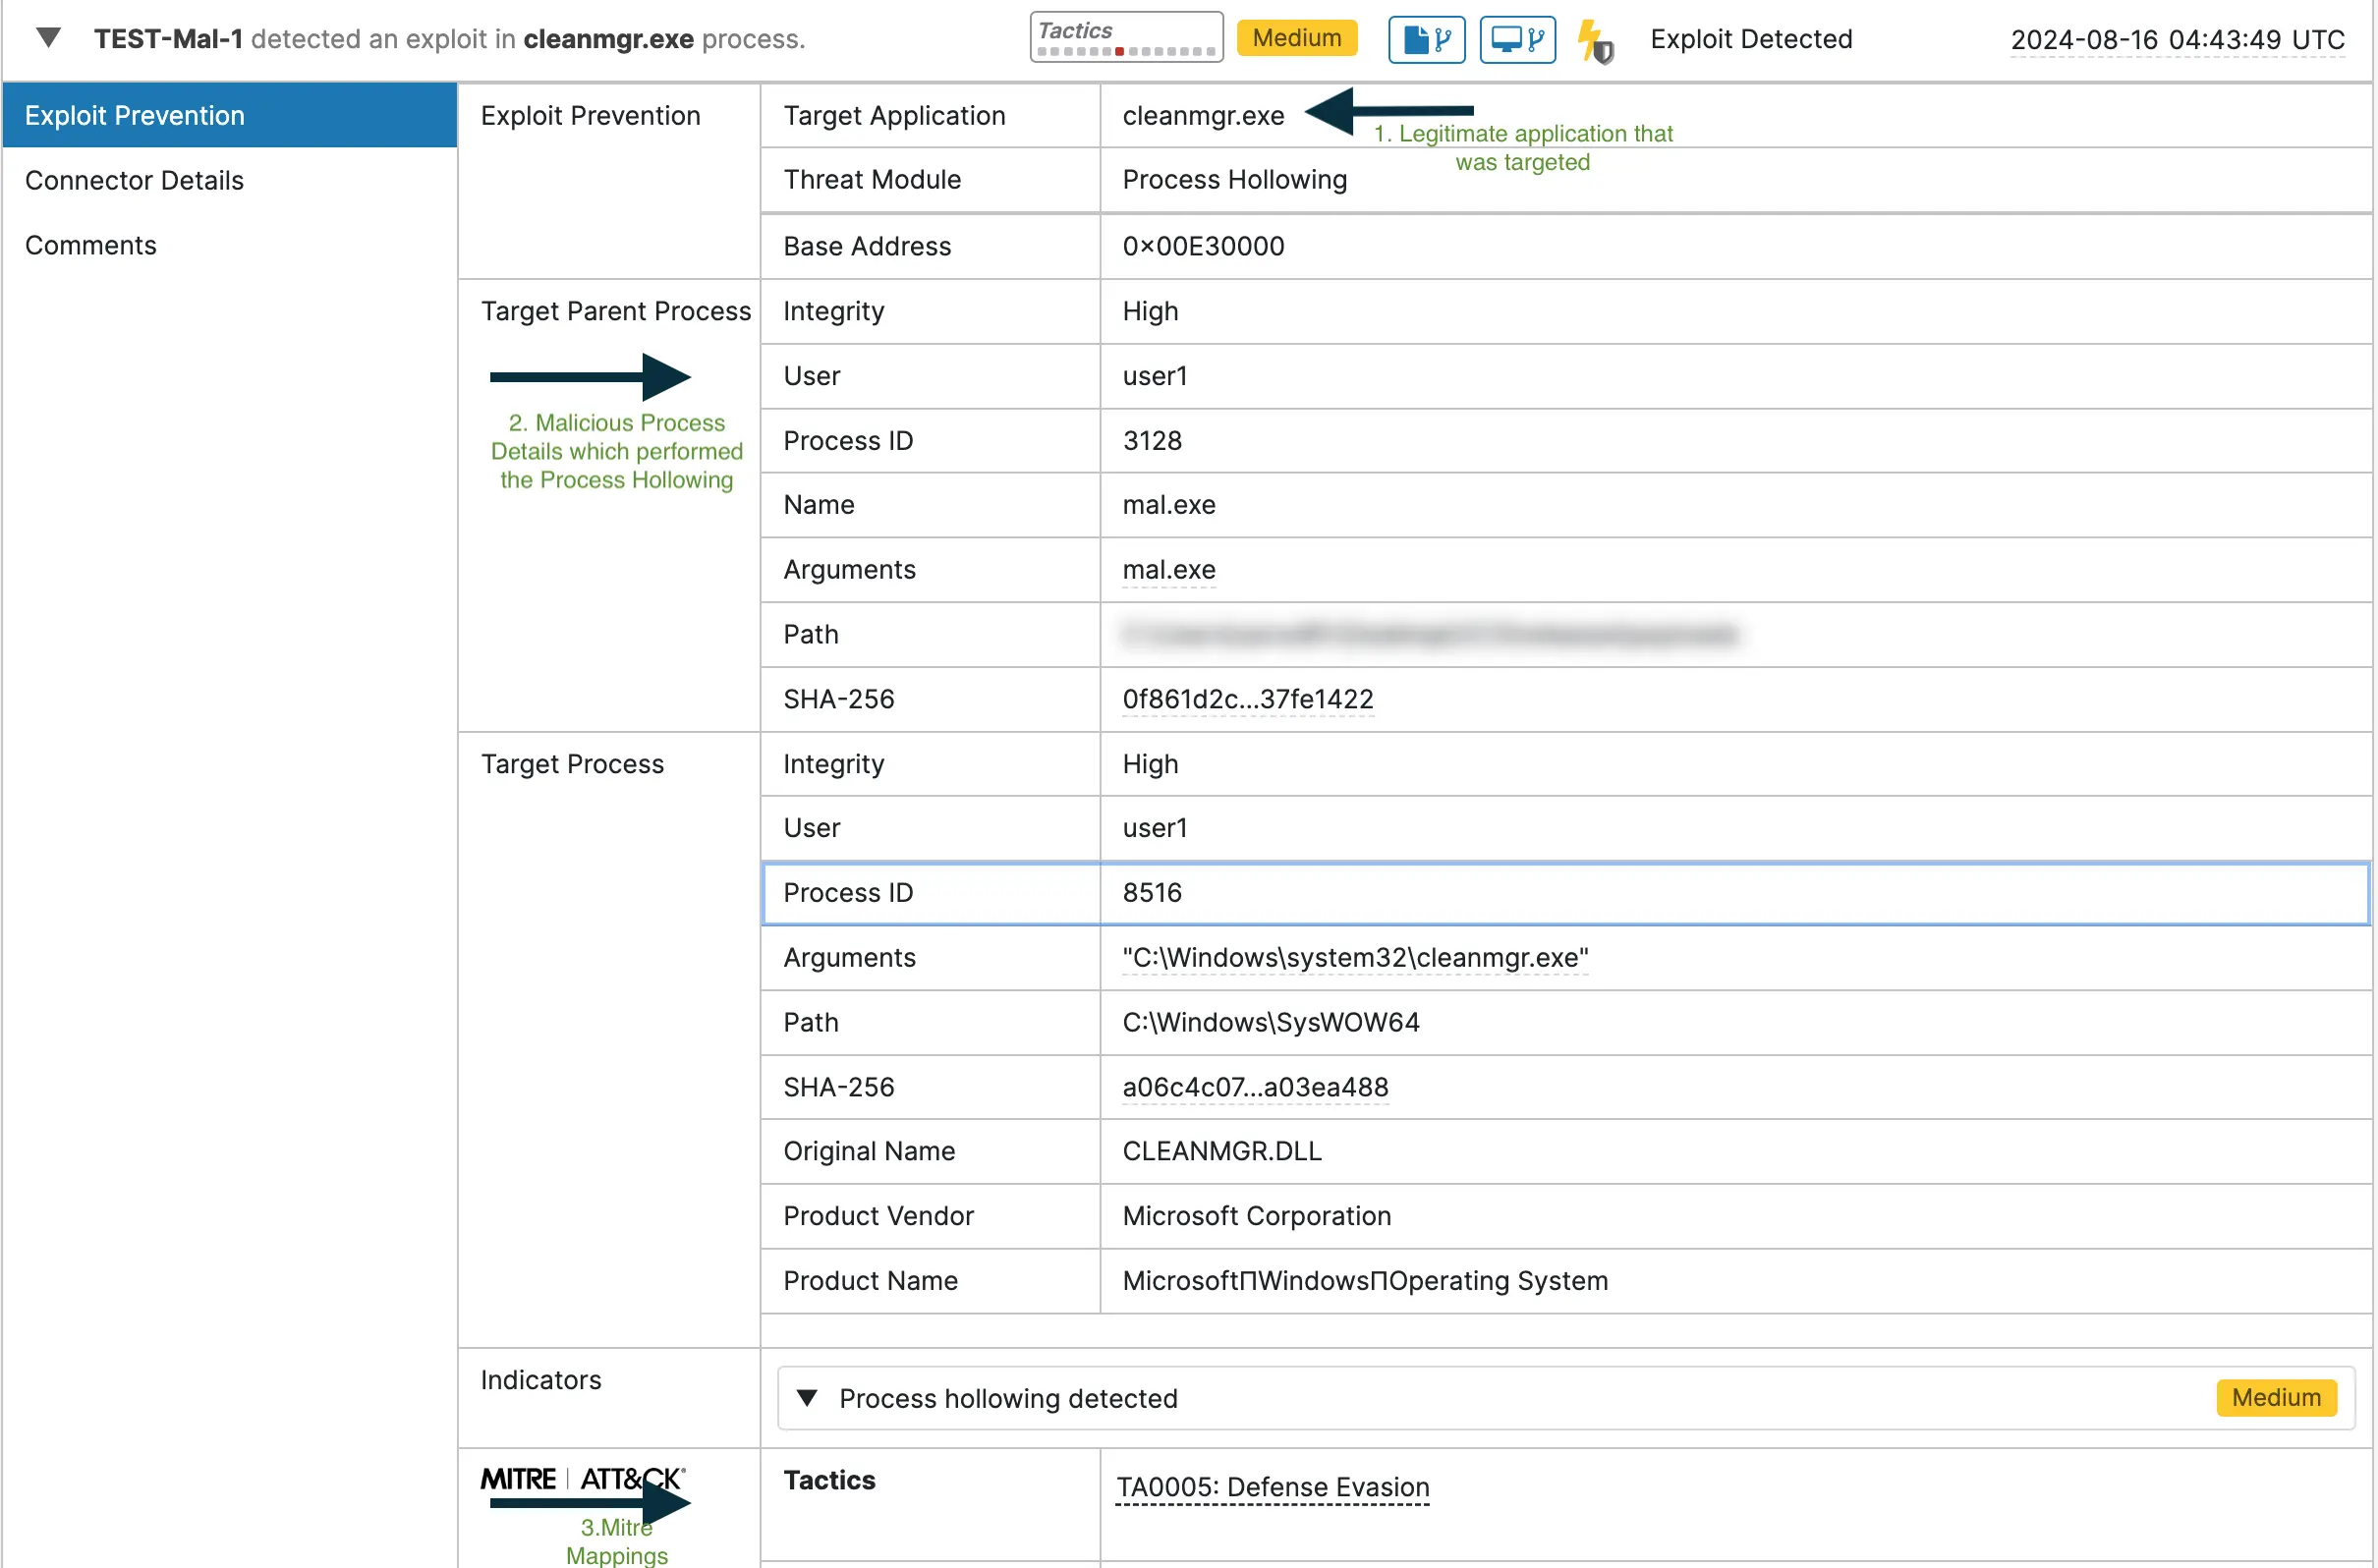This screenshot has height=1568, width=2378.
Task: Click the mal.exe arguments underlined link
Action: pyautogui.click(x=1168, y=570)
